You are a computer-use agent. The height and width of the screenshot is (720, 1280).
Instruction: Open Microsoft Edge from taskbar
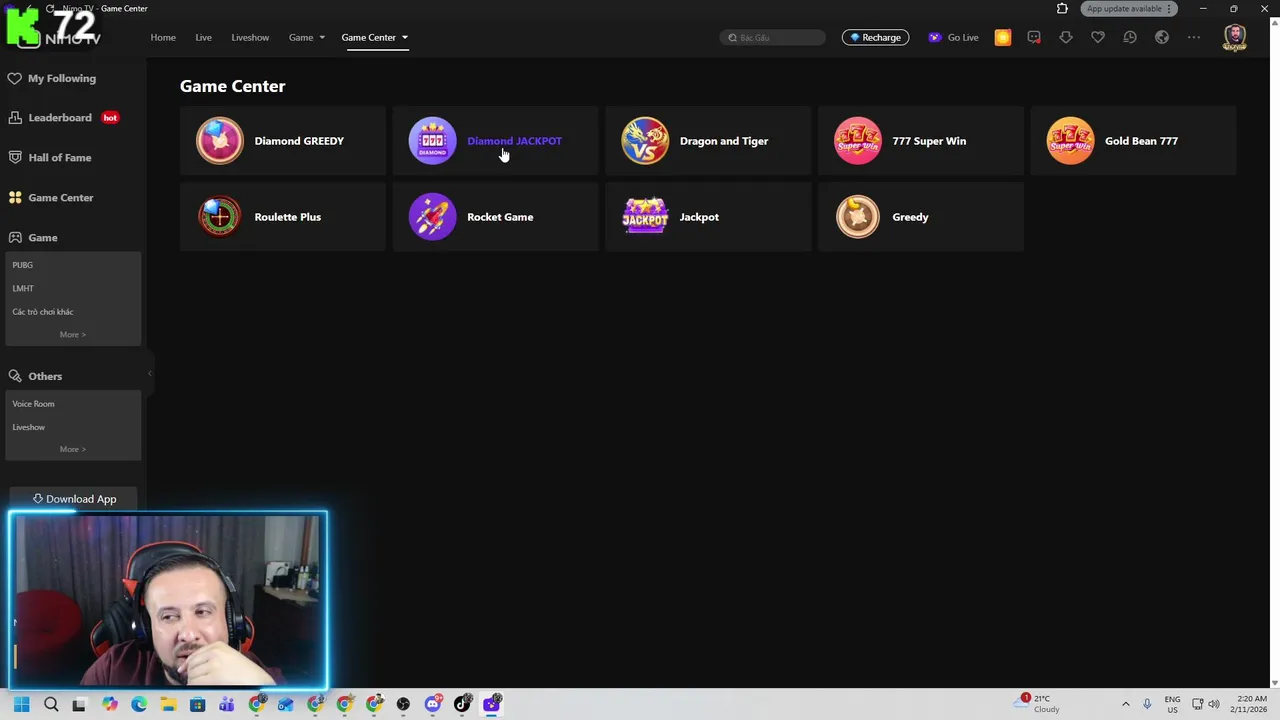139,704
